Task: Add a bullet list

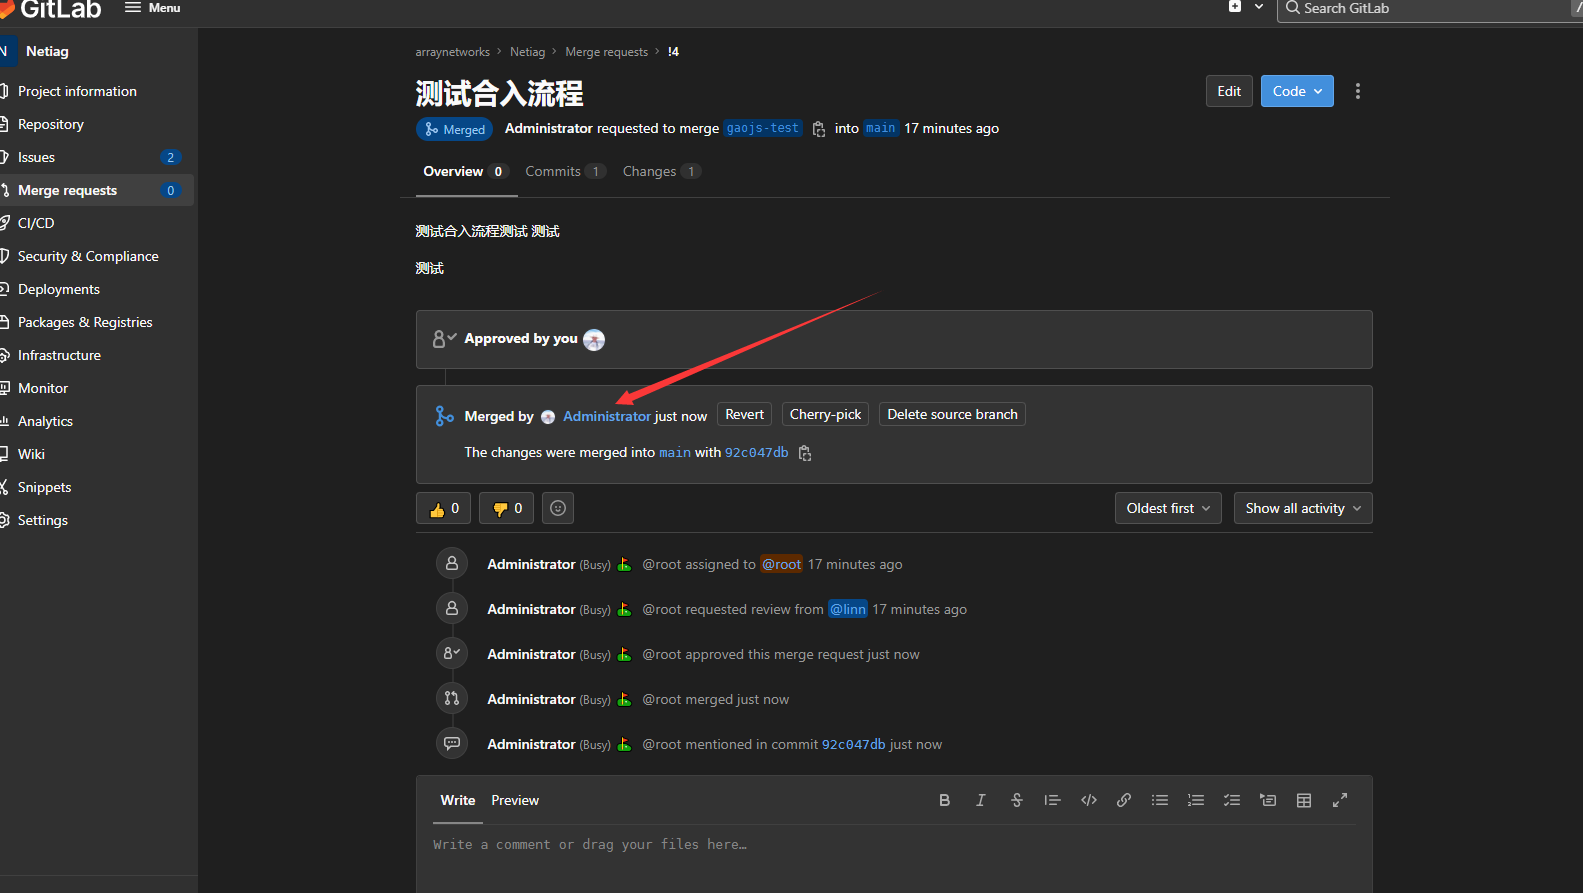Action: coord(1160,800)
